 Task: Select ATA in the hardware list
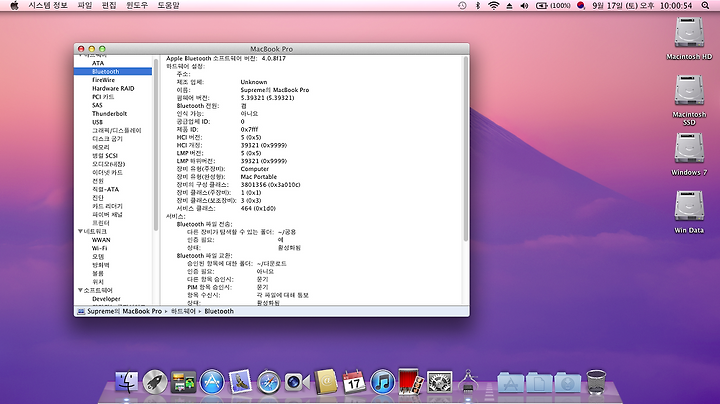98,63
